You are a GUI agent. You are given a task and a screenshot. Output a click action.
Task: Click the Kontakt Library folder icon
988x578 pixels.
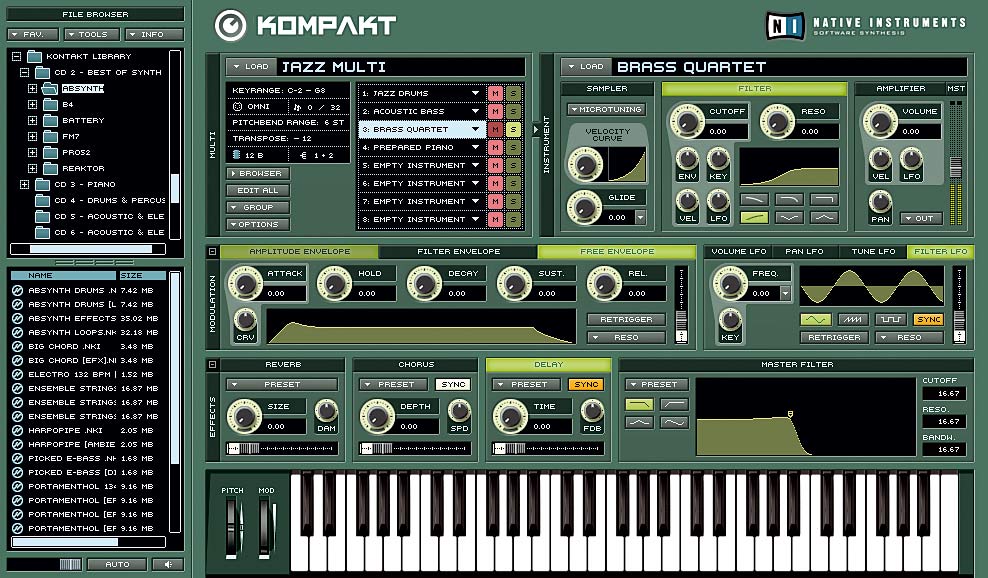pyautogui.click(x=35, y=56)
